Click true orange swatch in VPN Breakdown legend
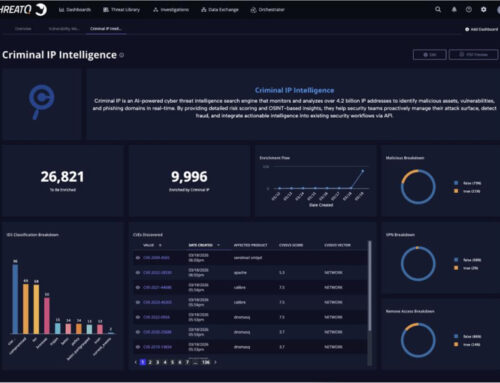Image resolution: width=500 pixels, height=383 pixels. click(x=456, y=268)
